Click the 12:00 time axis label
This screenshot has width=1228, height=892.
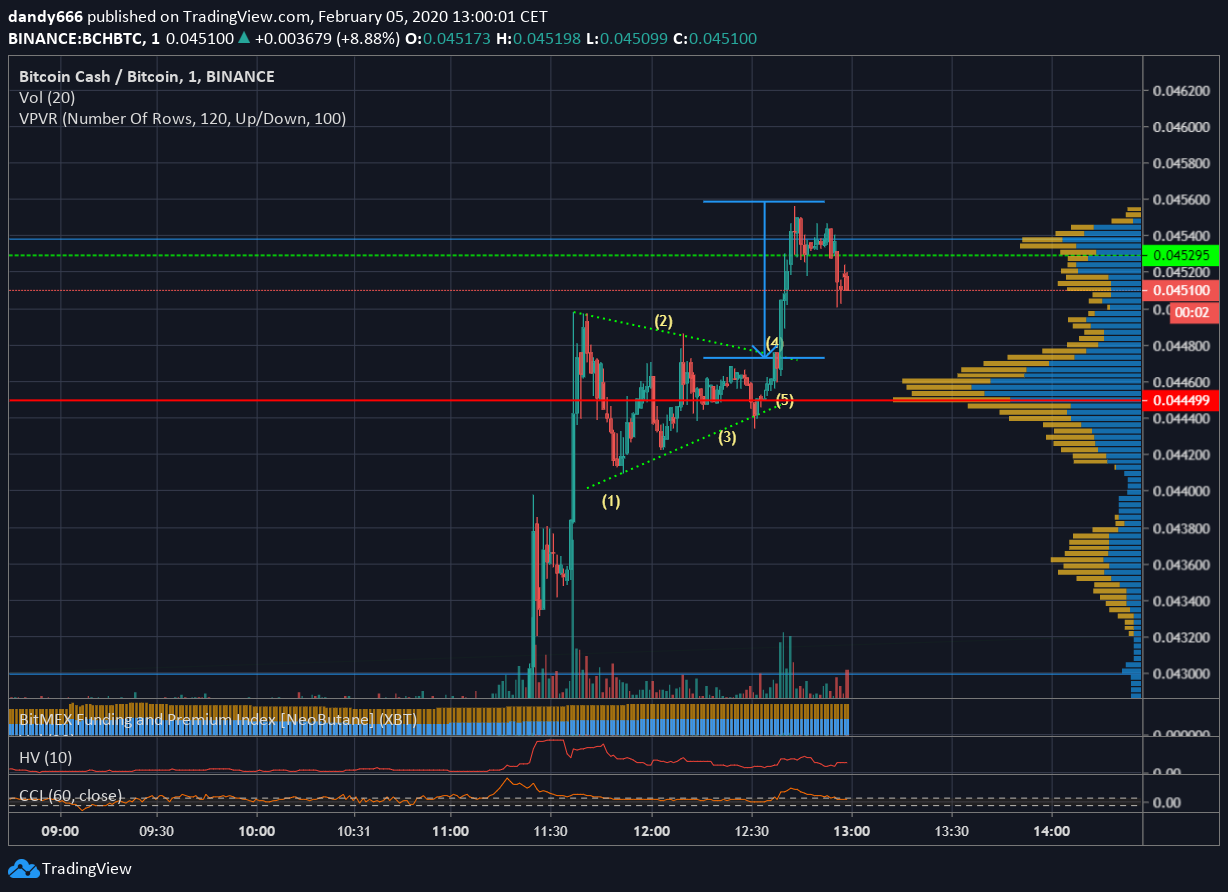click(x=652, y=831)
